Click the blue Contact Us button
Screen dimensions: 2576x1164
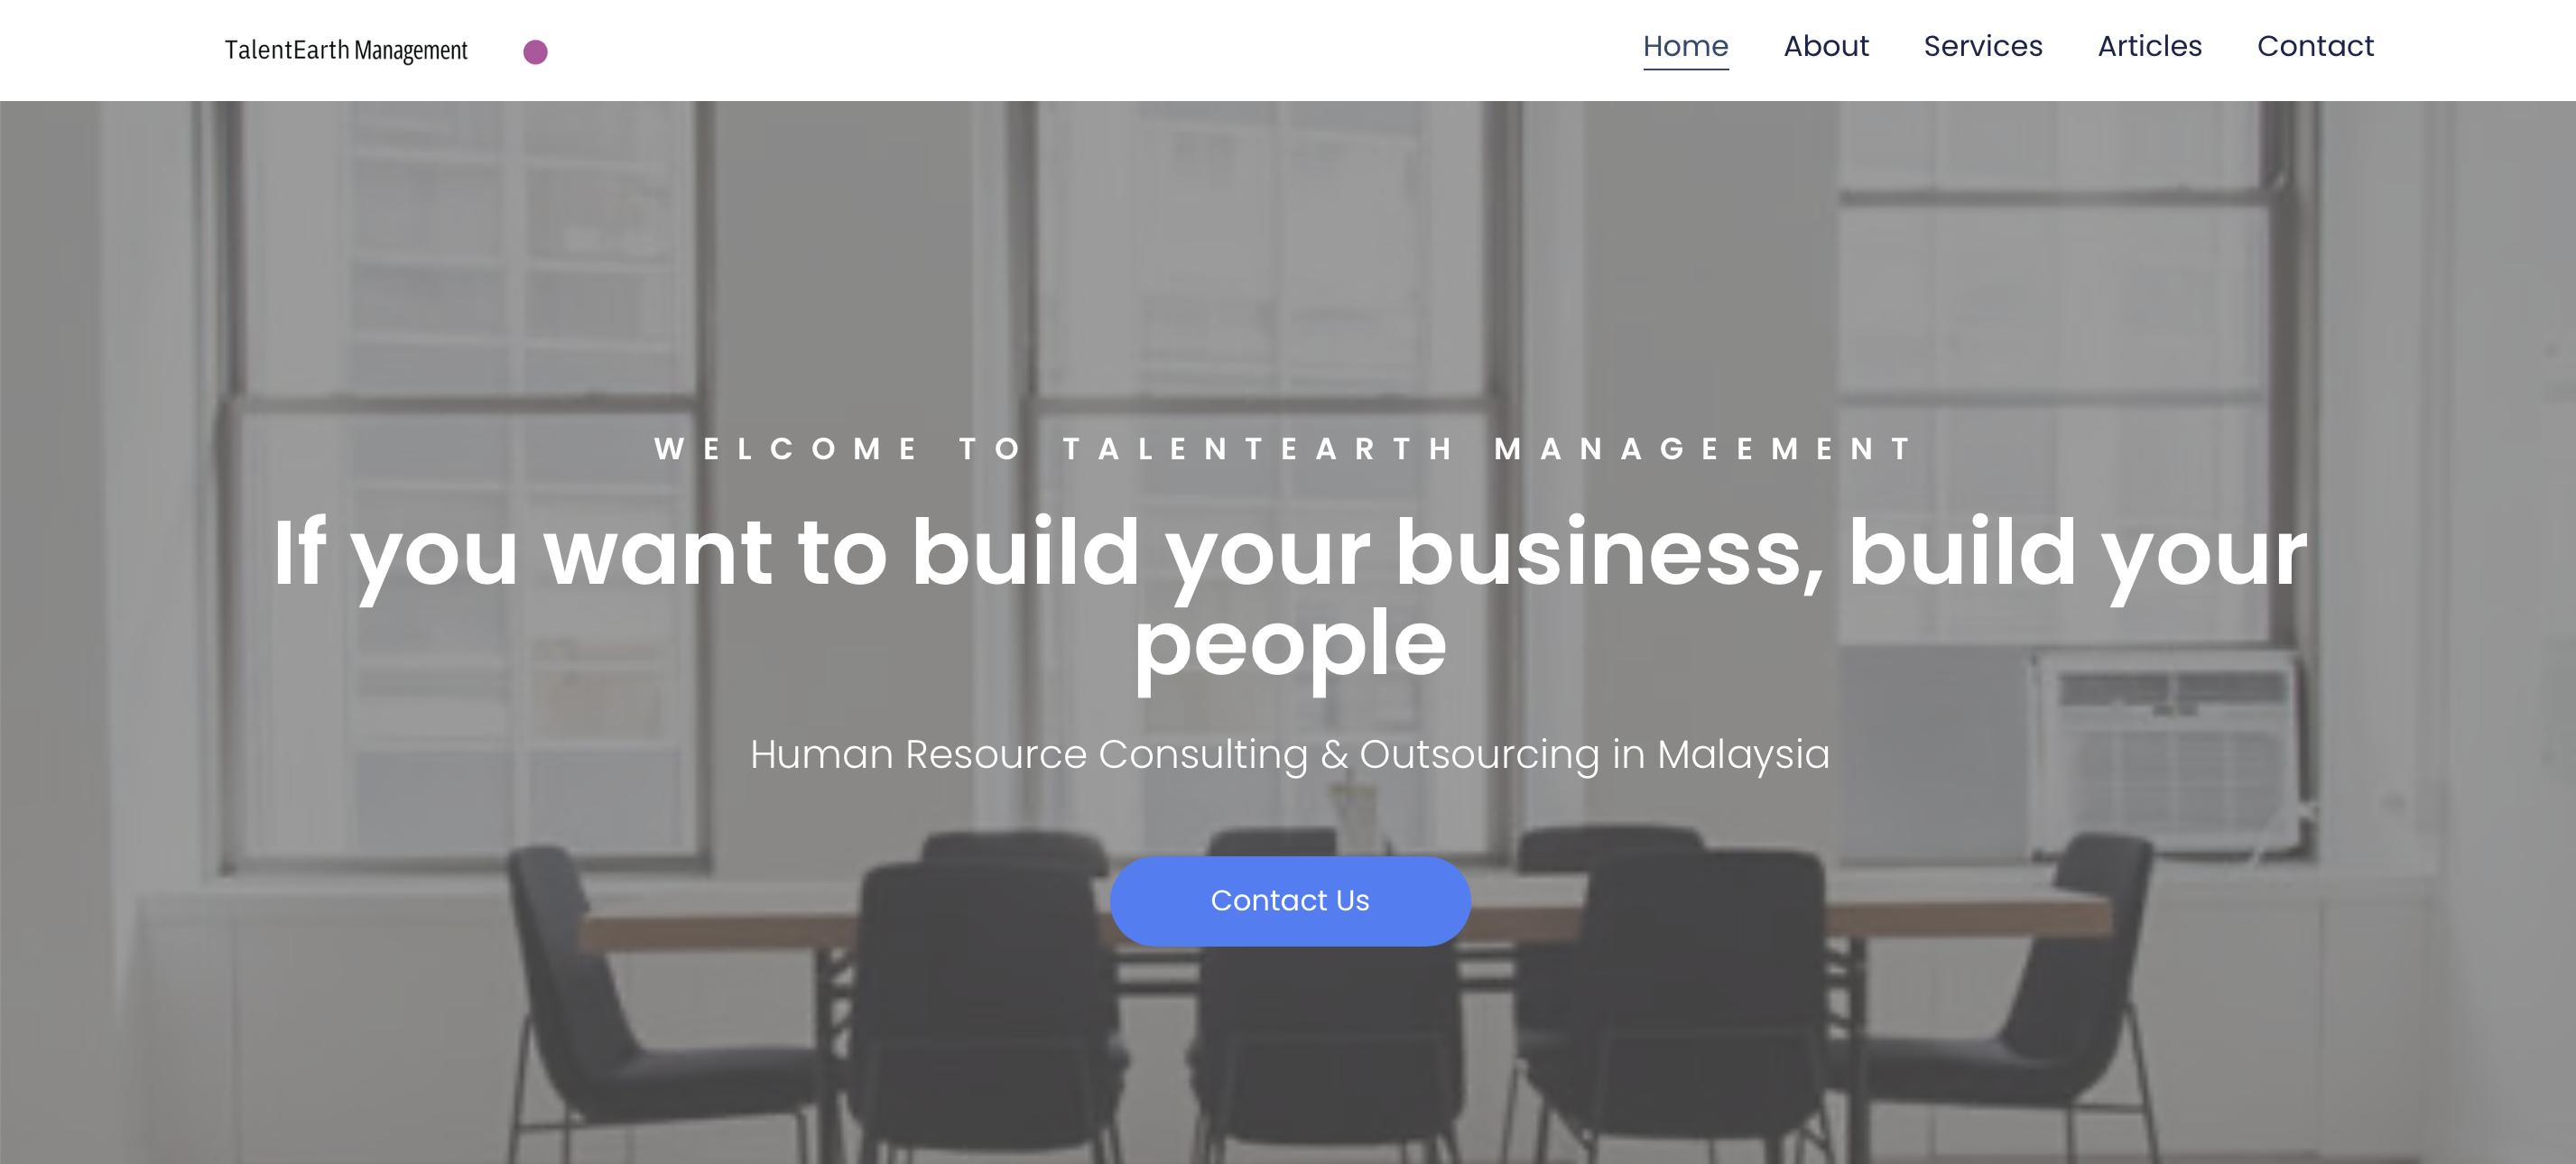pos(1289,901)
